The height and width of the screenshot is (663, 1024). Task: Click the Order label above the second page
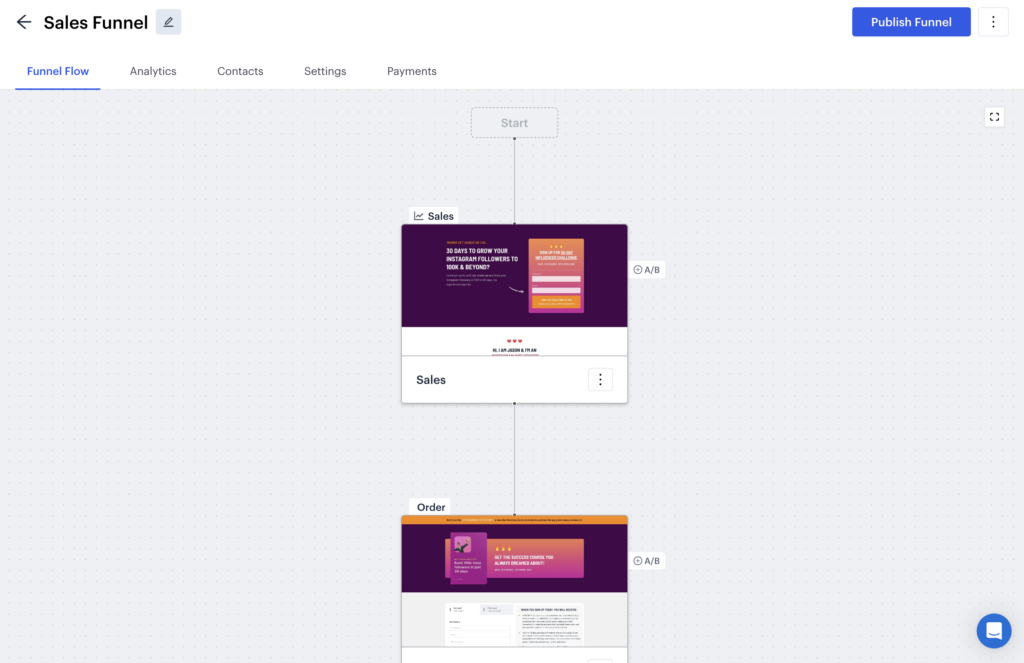coord(429,507)
